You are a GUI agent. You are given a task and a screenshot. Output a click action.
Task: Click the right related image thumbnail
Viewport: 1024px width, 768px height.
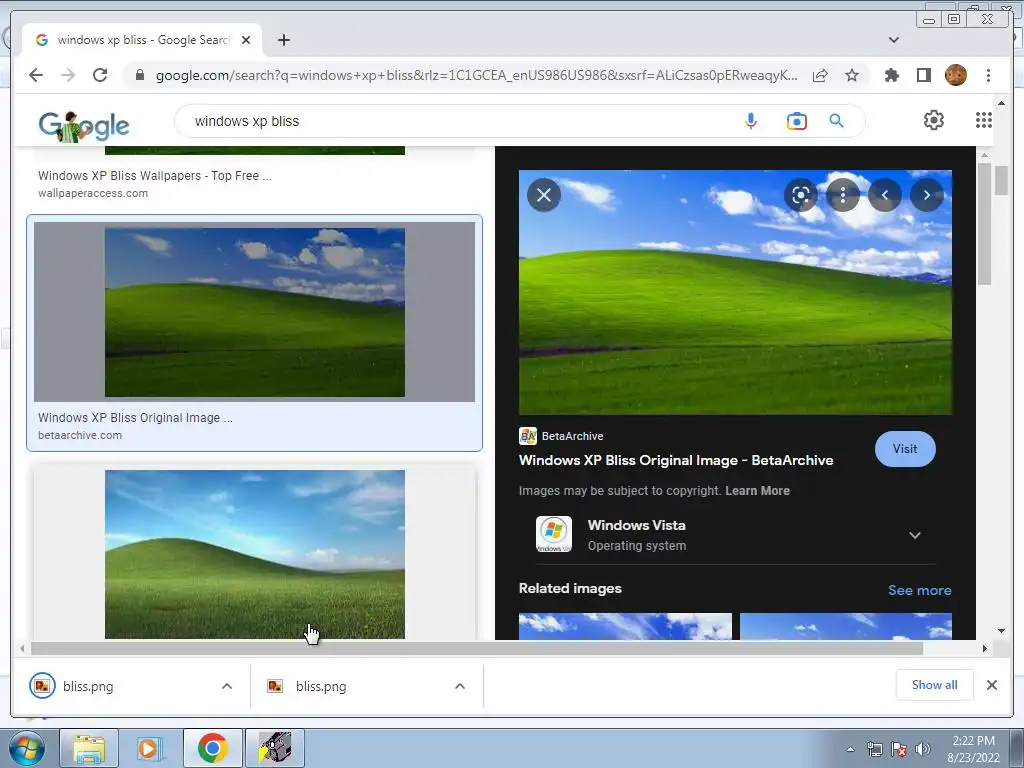click(x=846, y=626)
